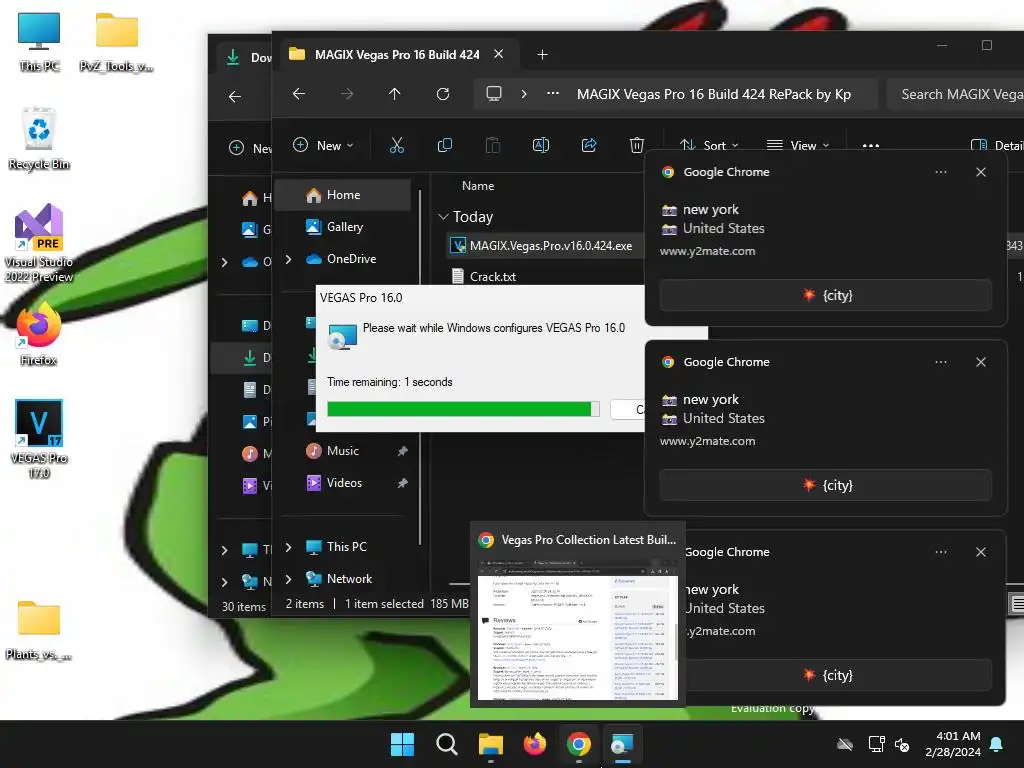This screenshot has height=768, width=1024.
Task: Click the Paste icon in Explorer toolbar
Action: (x=493, y=145)
